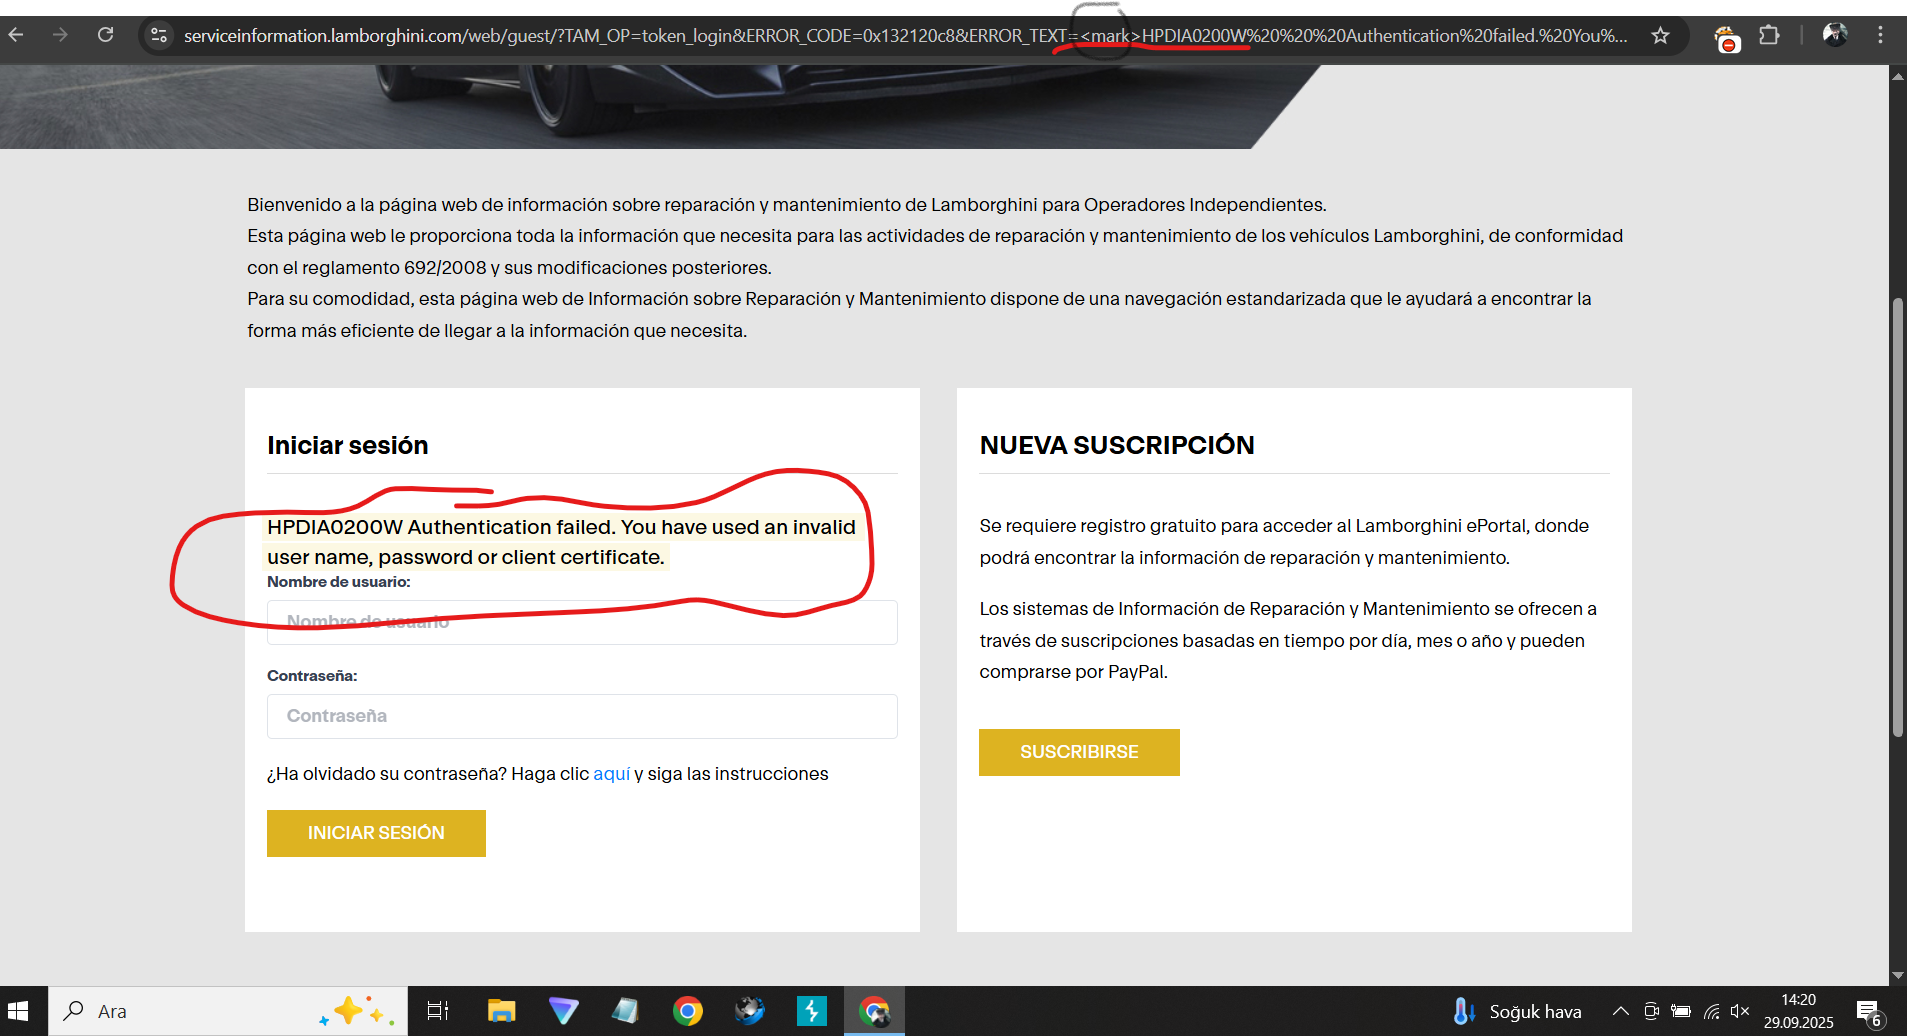Screen dimensions: 1907x1036
Task: Click the browser forward arrow
Action: [60, 35]
